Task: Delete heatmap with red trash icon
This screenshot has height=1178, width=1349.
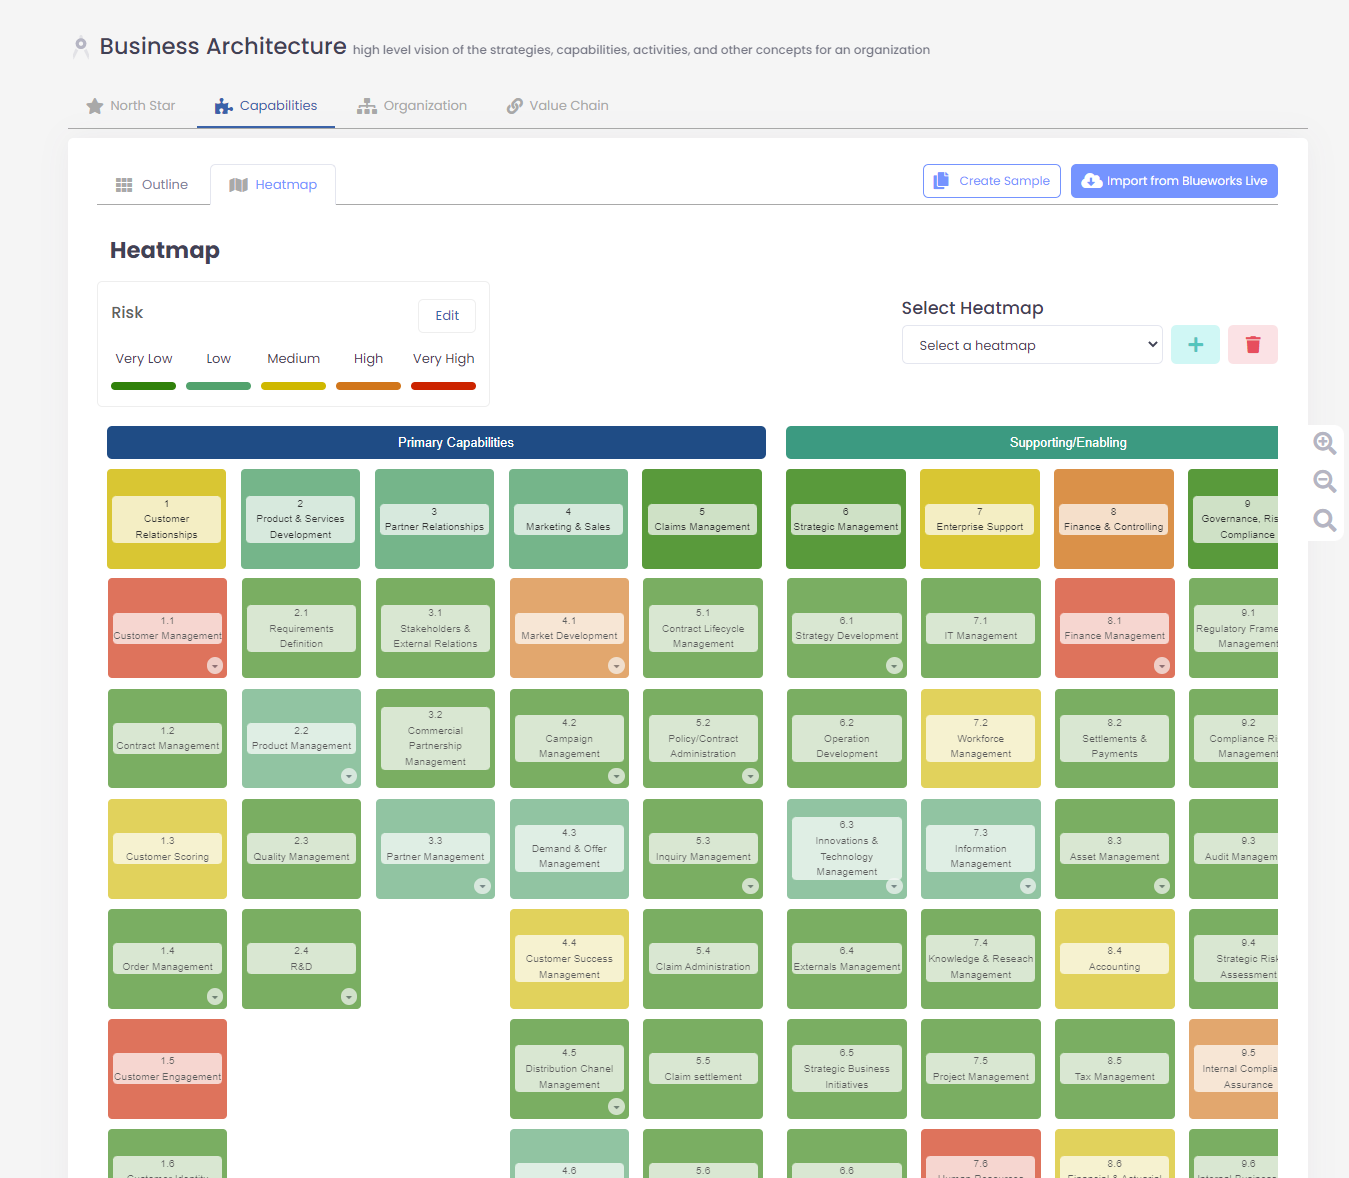Action: coord(1252,345)
